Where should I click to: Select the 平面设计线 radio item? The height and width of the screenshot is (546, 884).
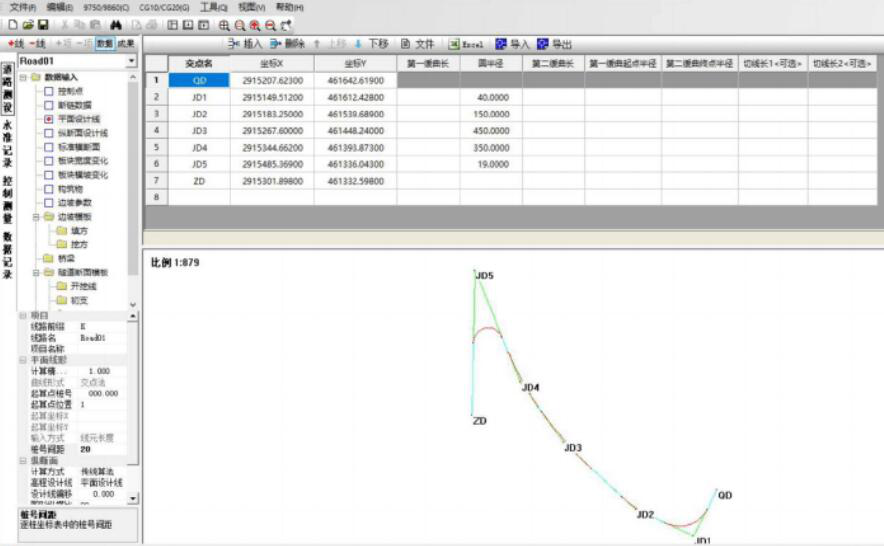tap(48, 118)
